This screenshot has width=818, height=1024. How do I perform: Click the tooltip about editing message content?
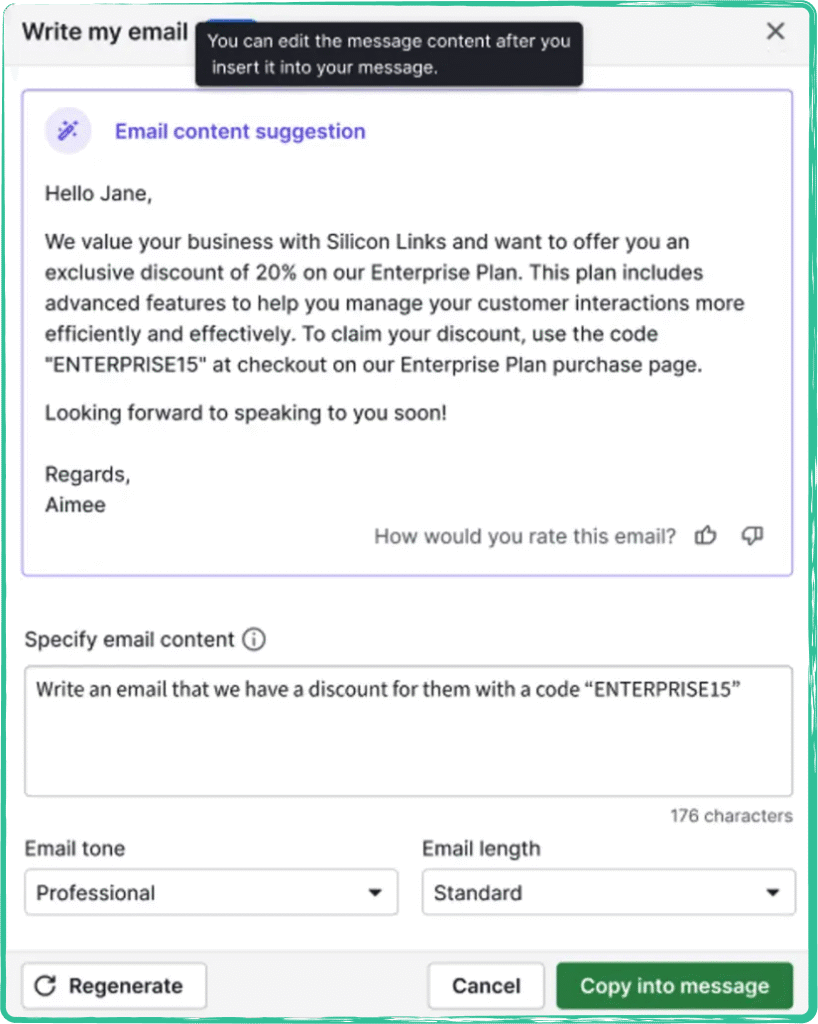tap(388, 55)
